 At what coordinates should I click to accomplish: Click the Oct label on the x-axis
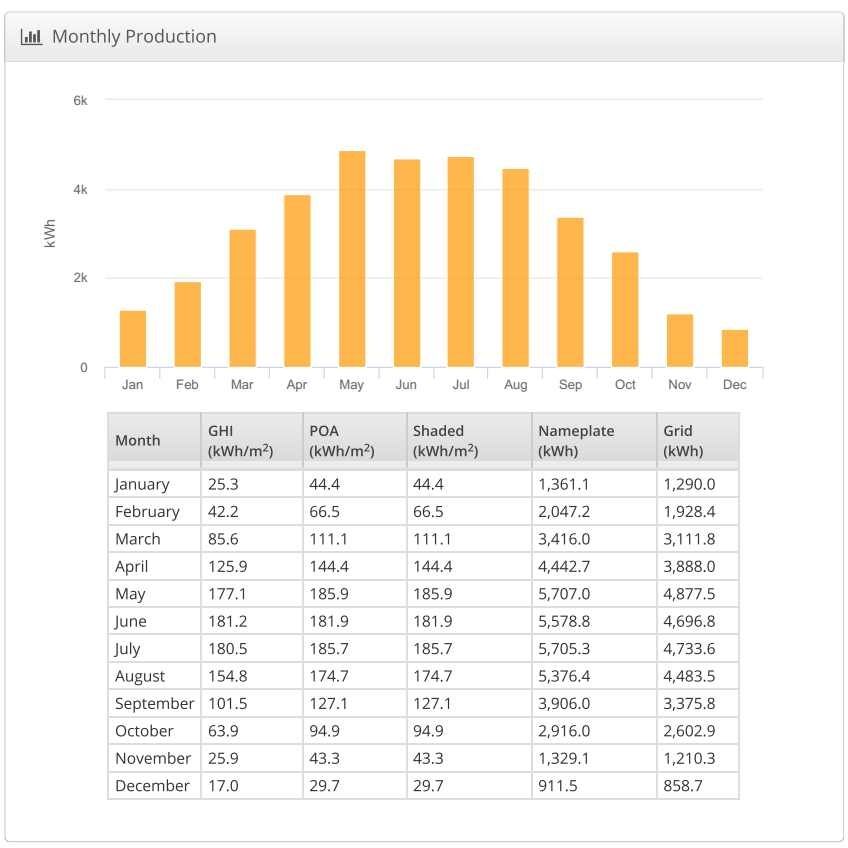pos(625,385)
